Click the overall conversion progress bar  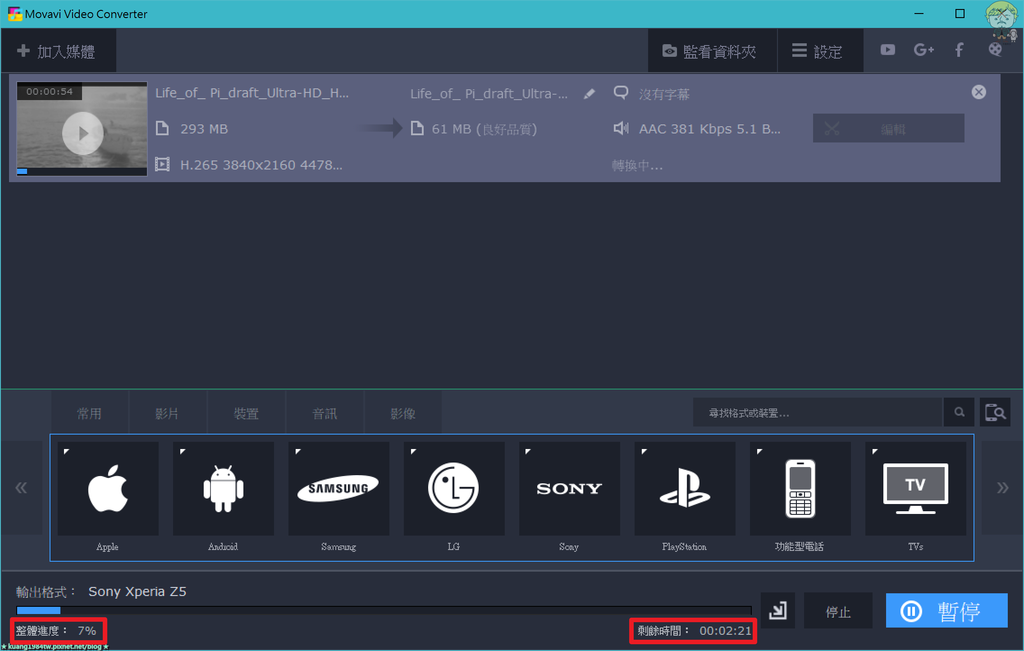pos(384,611)
